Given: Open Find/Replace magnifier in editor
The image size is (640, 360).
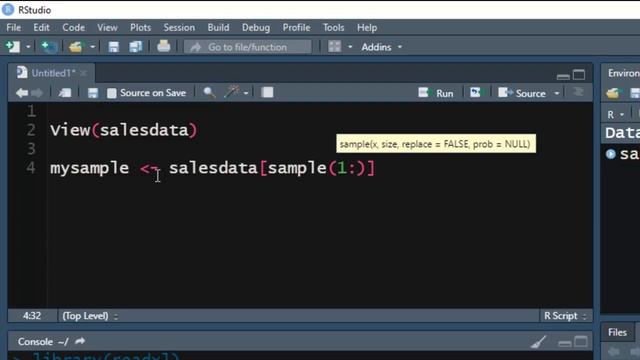Looking at the screenshot, I should tap(209, 92).
